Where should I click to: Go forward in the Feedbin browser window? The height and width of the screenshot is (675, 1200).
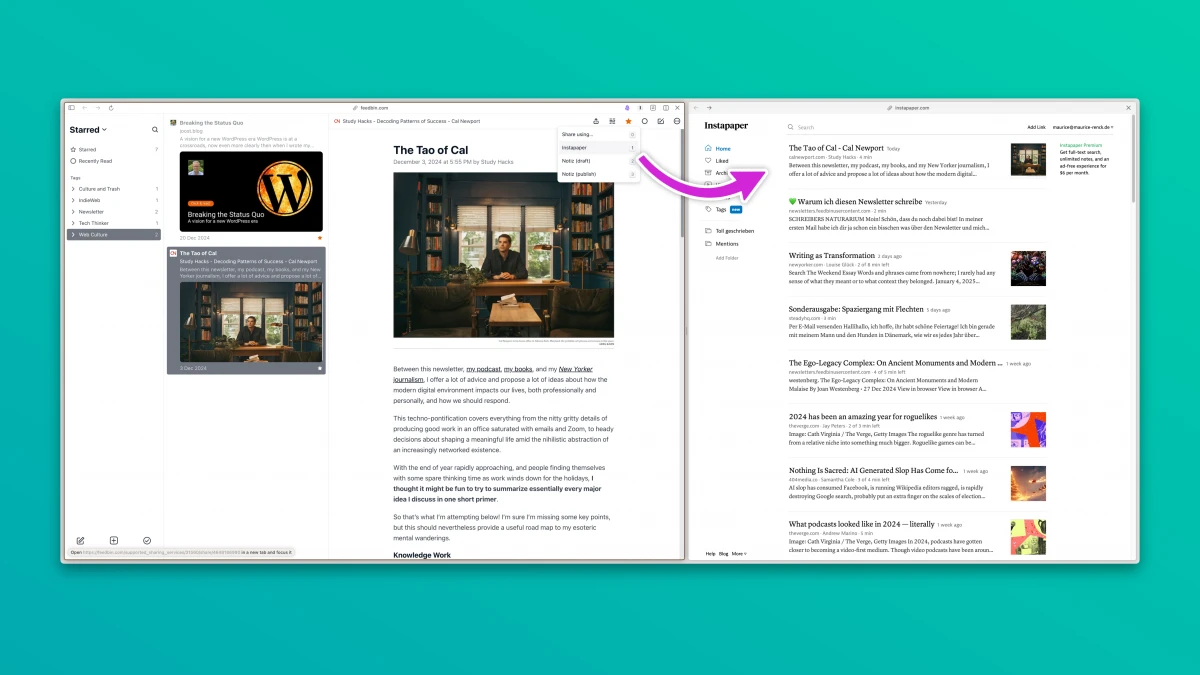[97, 107]
